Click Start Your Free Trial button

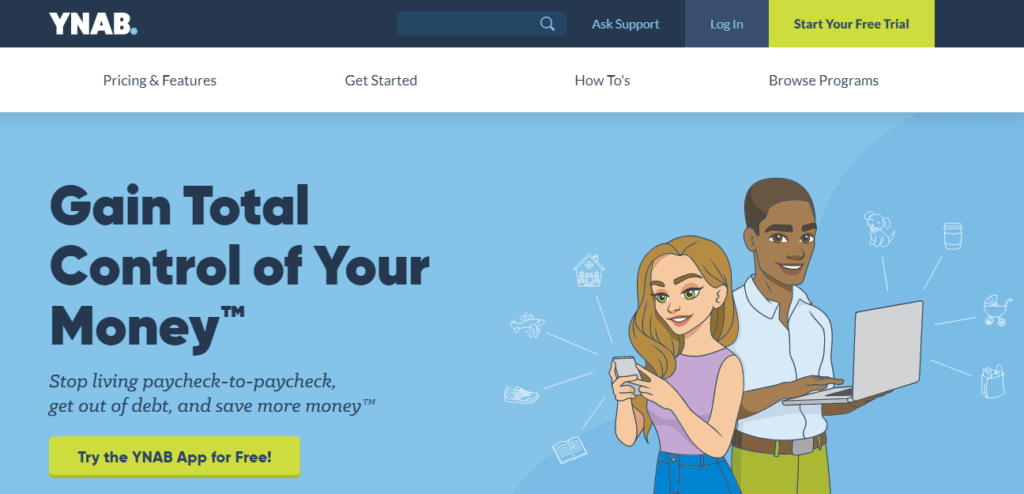coord(852,24)
